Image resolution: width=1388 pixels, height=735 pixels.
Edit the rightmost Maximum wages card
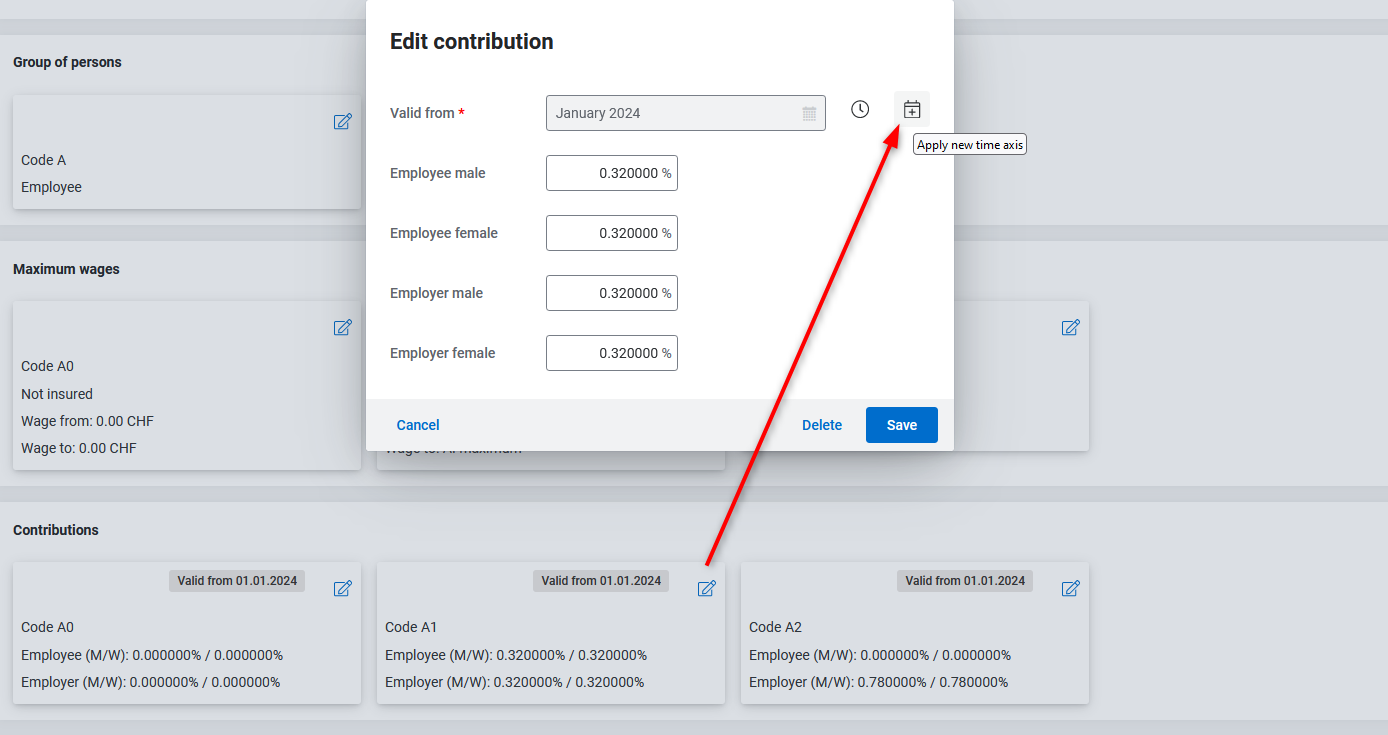1070,327
